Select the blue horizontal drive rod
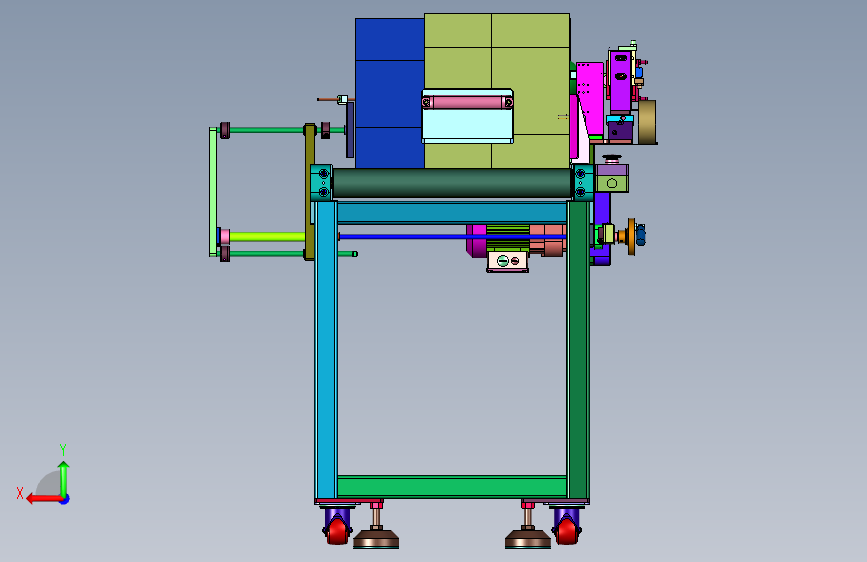This screenshot has height=562, width=867. [452, 236]
